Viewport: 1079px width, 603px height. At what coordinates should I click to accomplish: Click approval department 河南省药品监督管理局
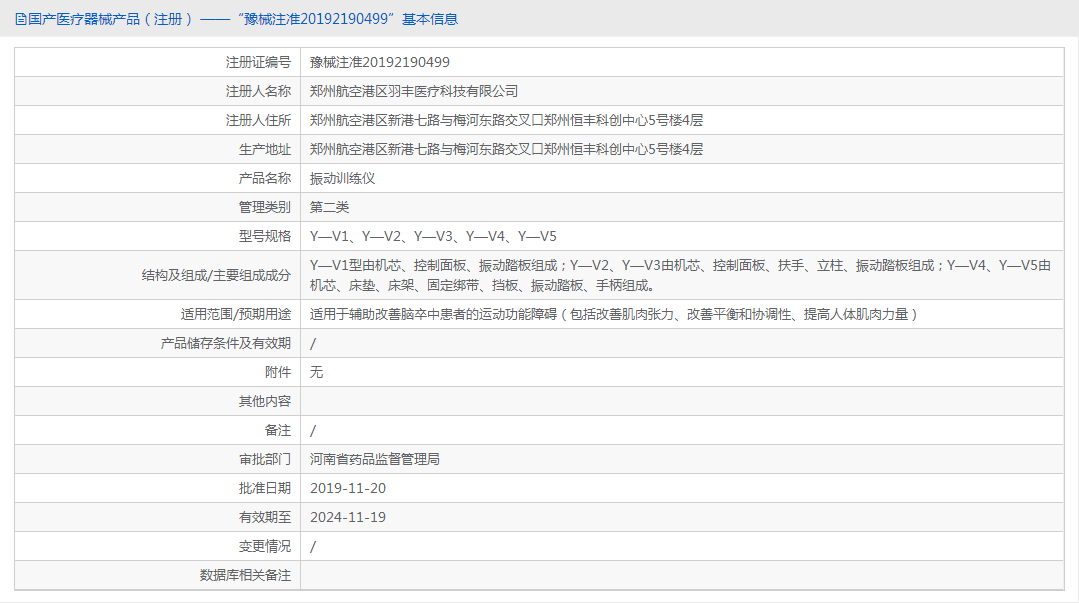pyautogui.click(x=374, y=459)
